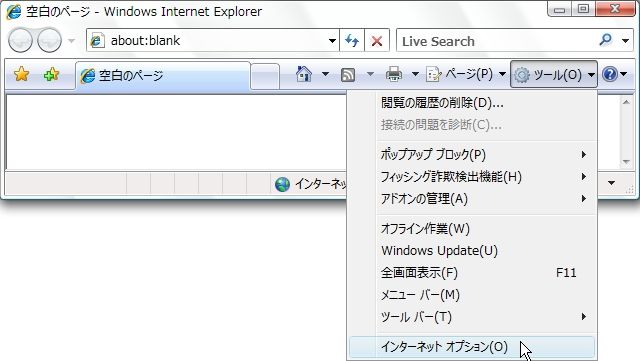Click the Print icon
The height and width of the screenshot is (361, 640).
pos(393,74)
